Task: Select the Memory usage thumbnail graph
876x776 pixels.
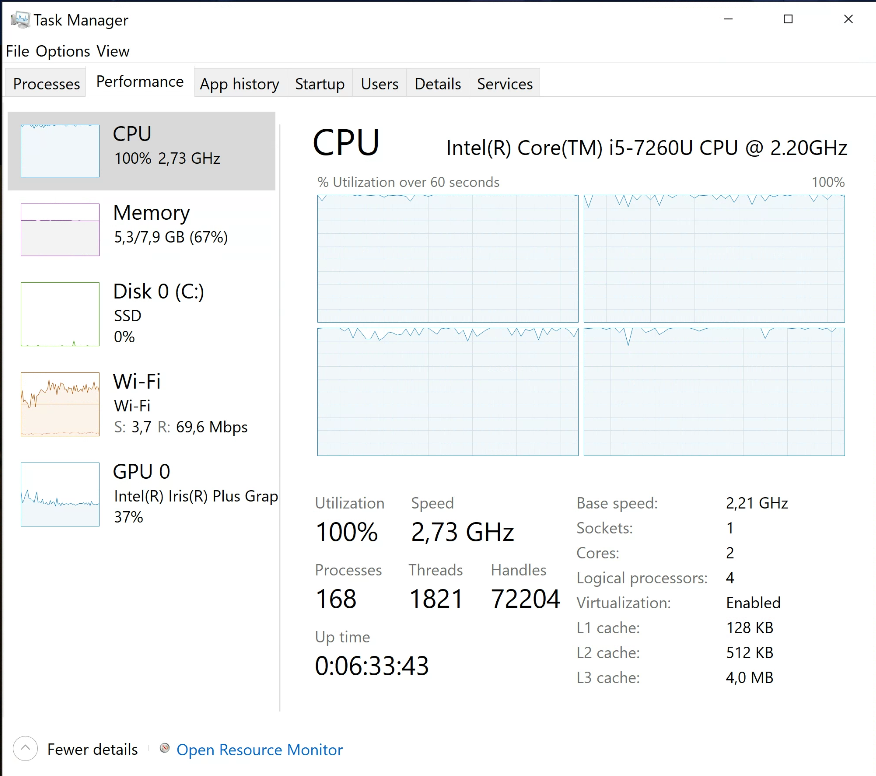Action: tap(60, 229)
